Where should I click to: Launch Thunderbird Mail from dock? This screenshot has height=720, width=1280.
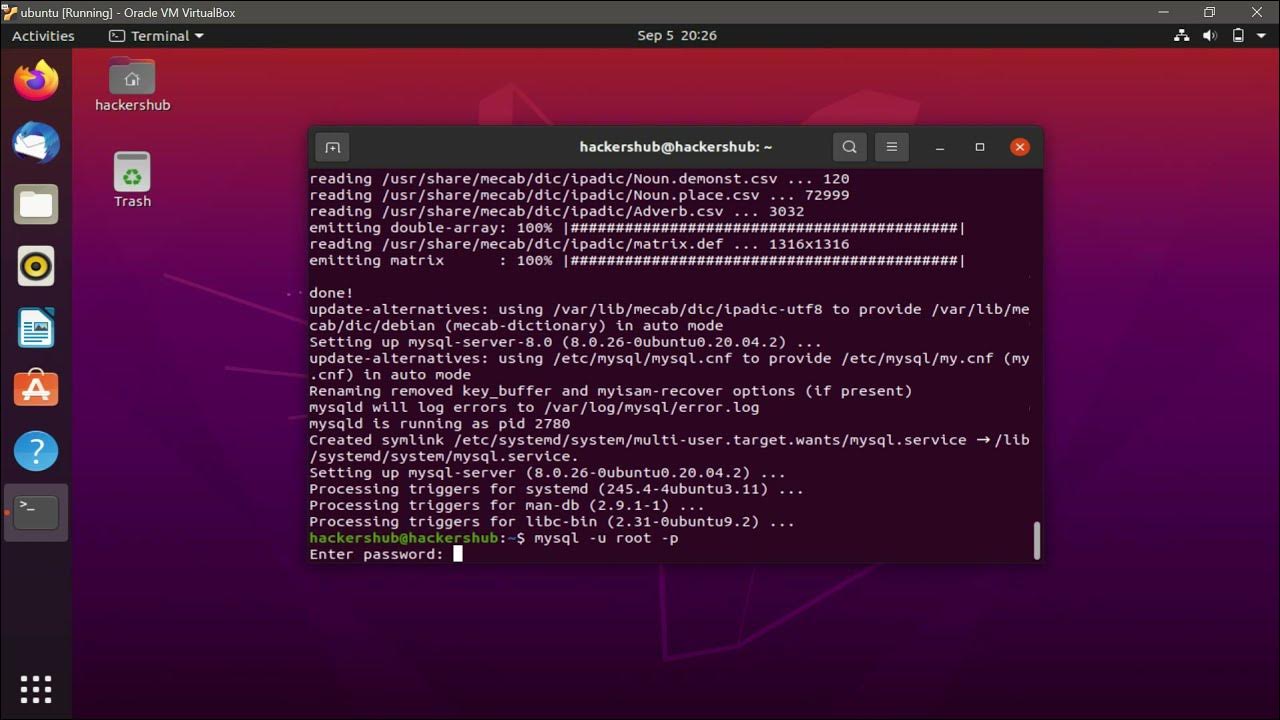point(36,143)
